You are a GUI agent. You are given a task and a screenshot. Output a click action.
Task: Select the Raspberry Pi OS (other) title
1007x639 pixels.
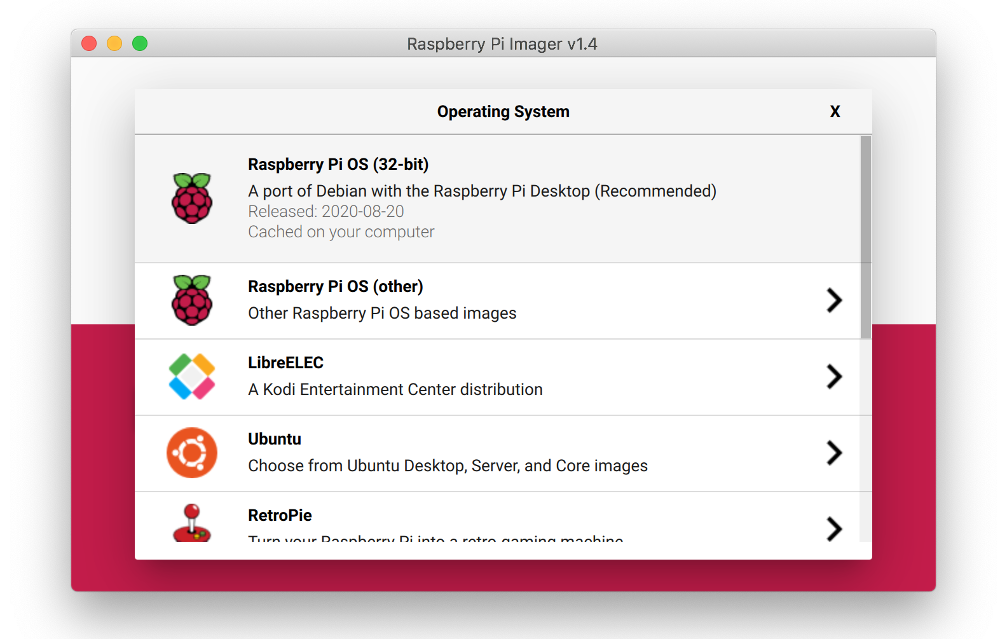coord(335,286)
